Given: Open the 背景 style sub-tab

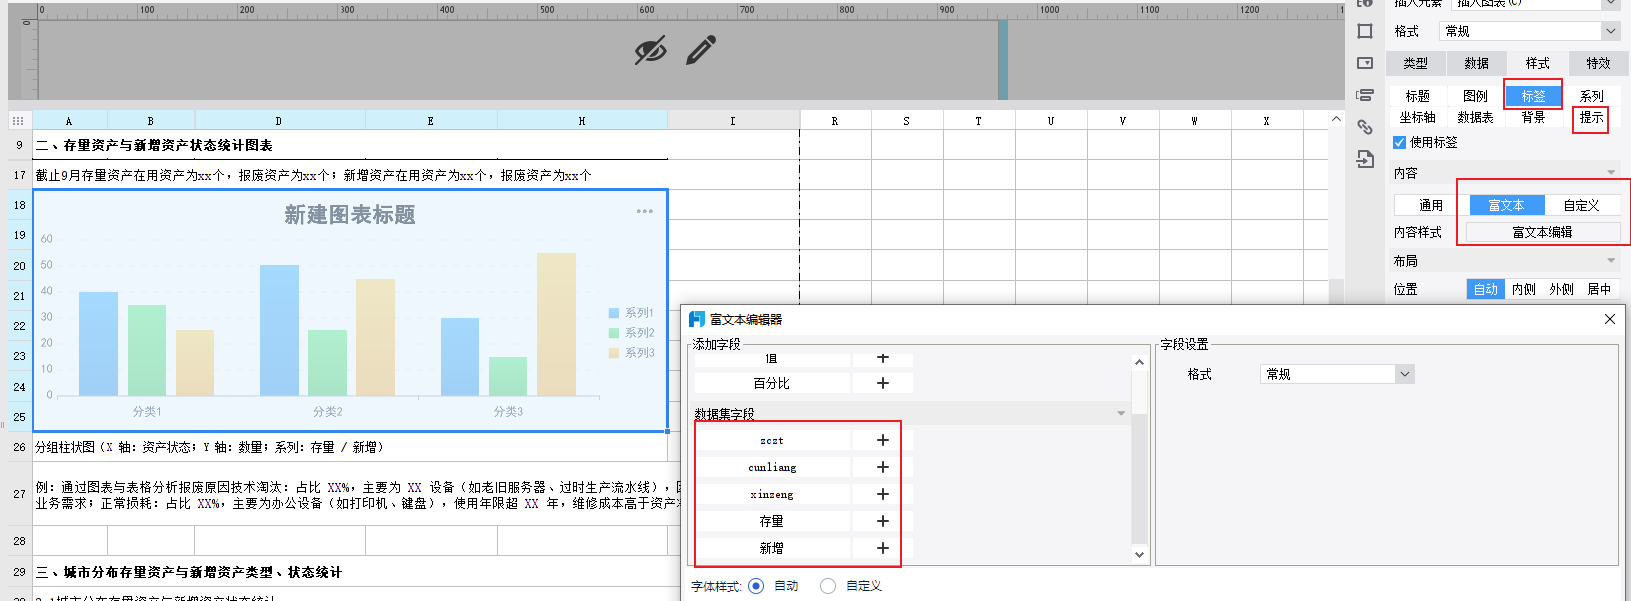Looking at the screenshot, I should coord(1533,117).
